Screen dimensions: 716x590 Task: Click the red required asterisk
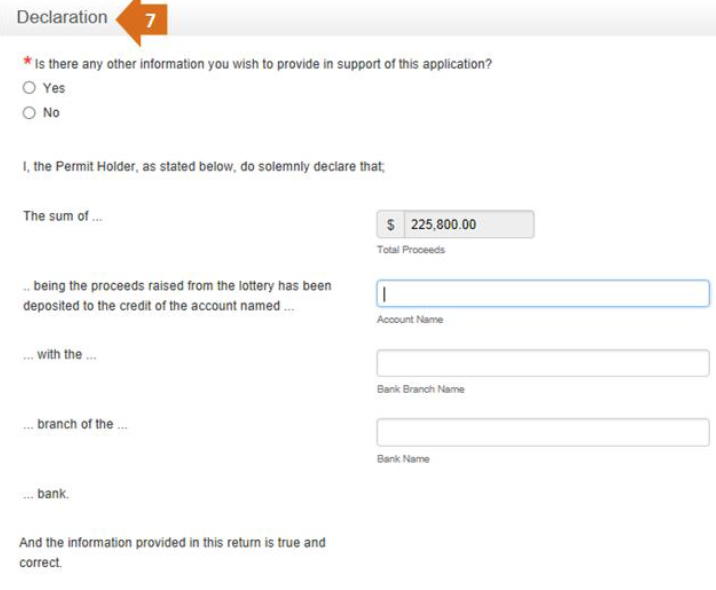tap(27, 61)
